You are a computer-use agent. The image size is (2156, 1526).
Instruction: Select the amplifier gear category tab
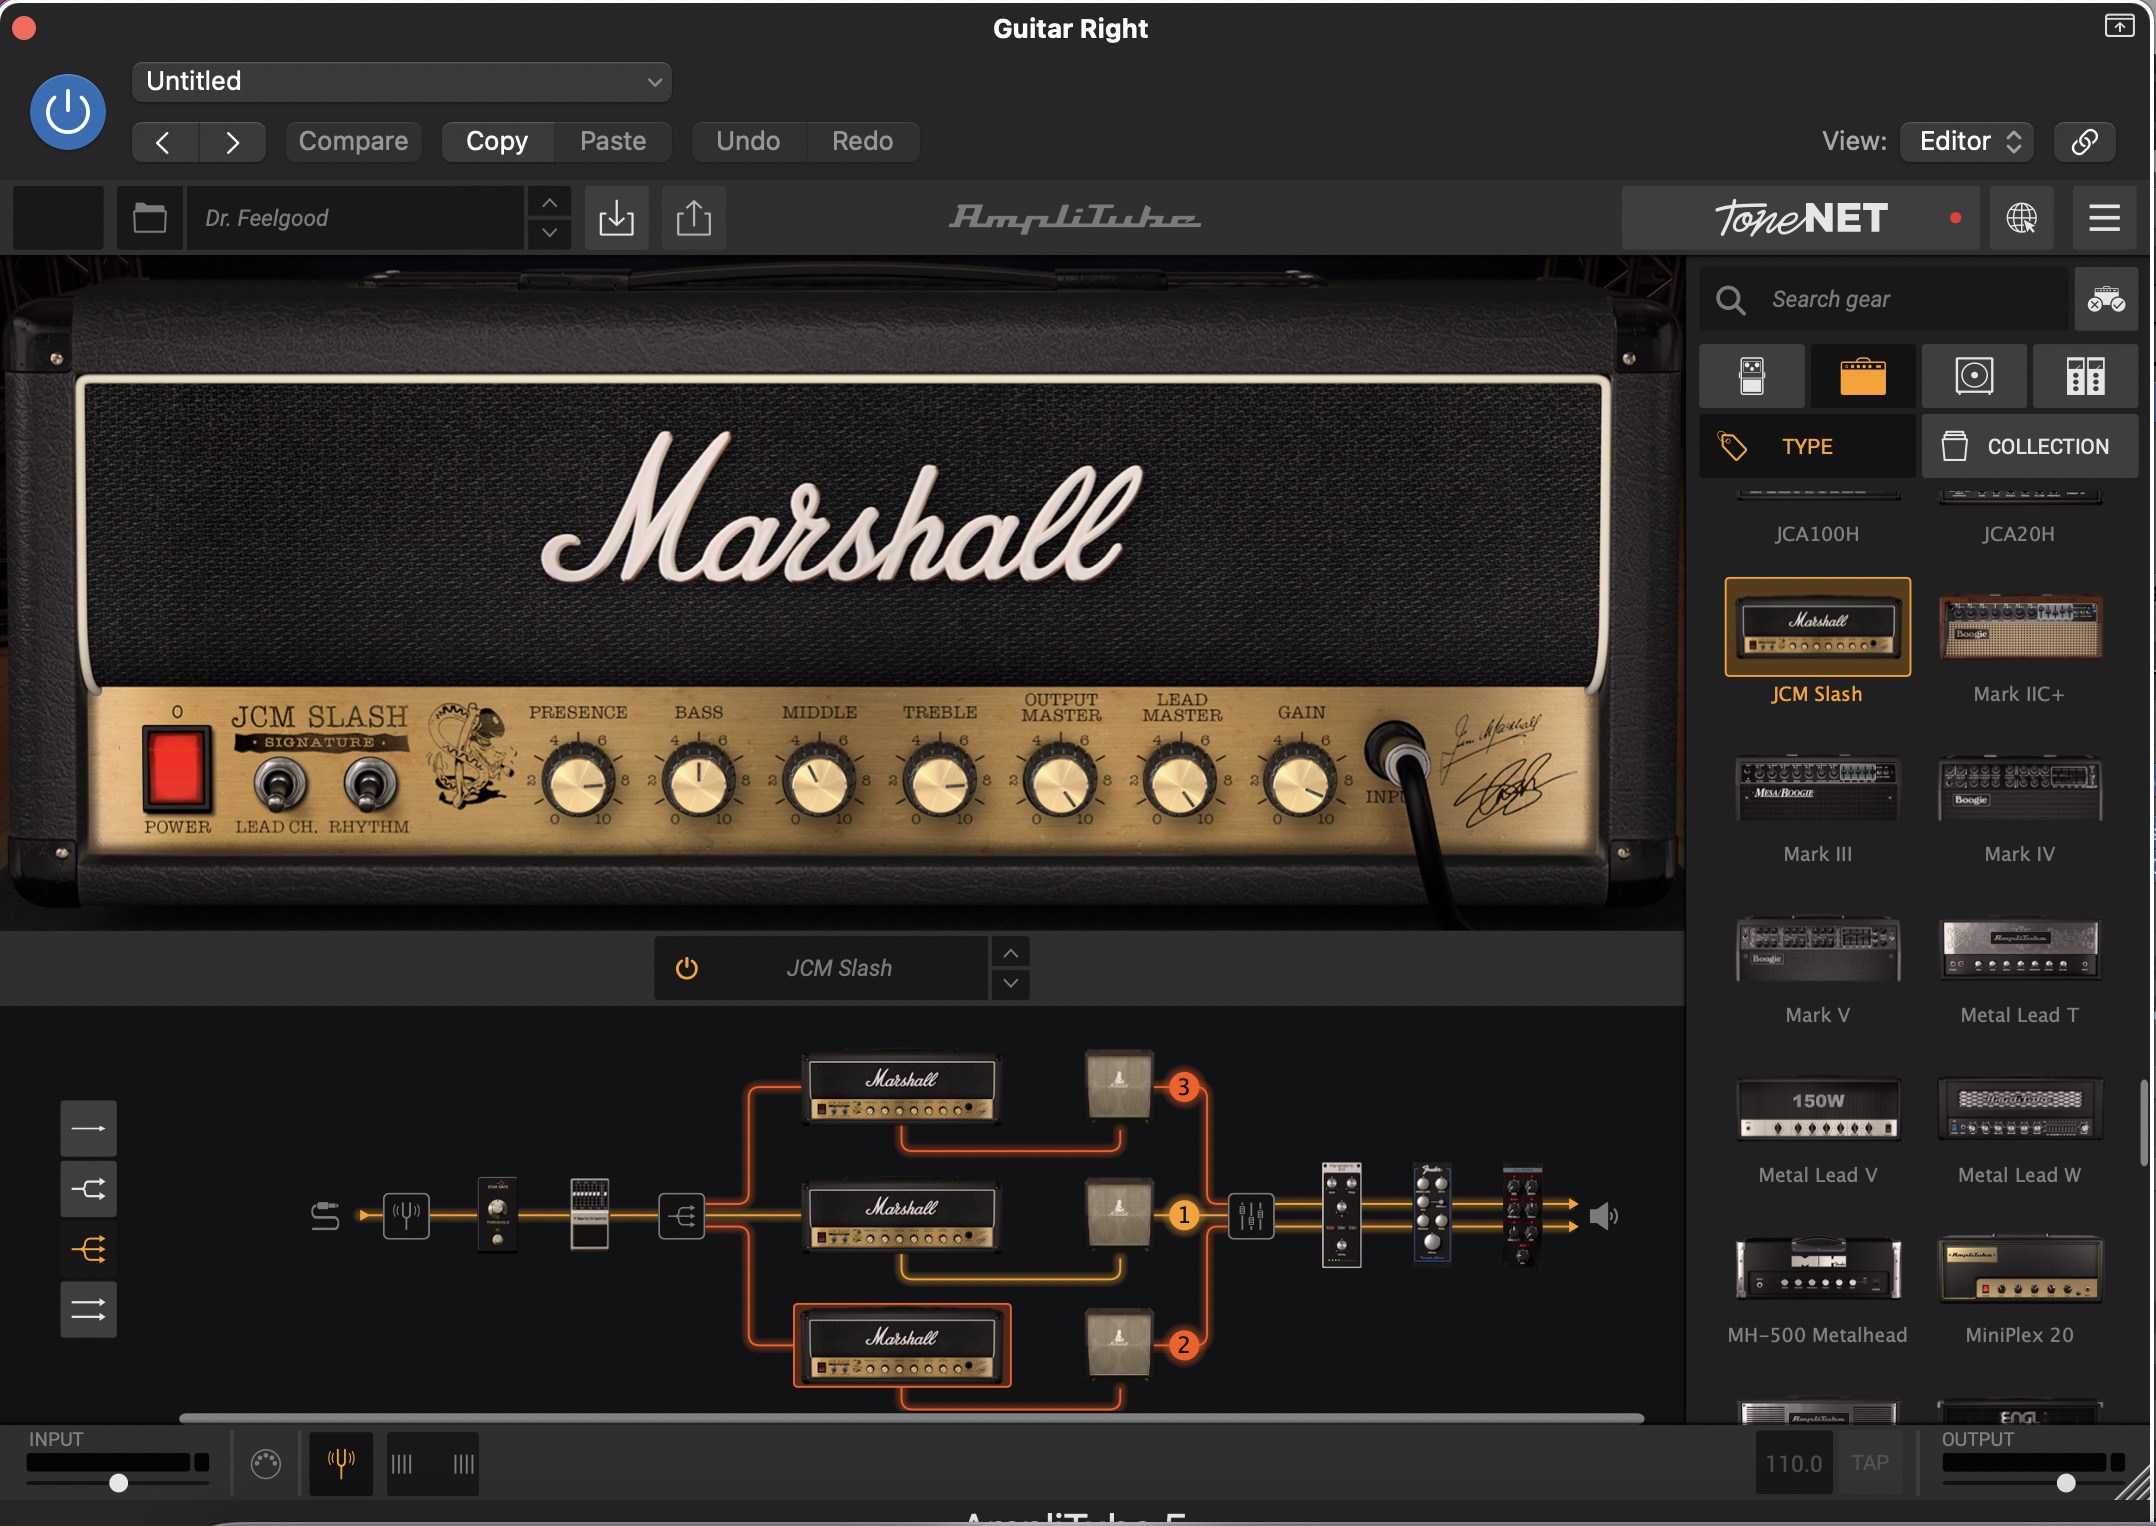[x=1863, y=376]
